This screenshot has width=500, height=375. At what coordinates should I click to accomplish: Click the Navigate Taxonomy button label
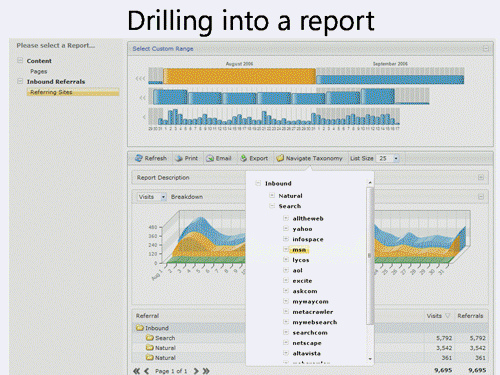(x=314, y=158)
